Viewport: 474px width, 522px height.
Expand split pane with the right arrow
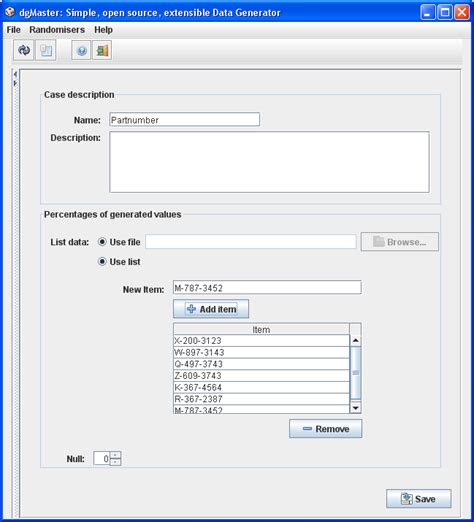coord(15,83)
